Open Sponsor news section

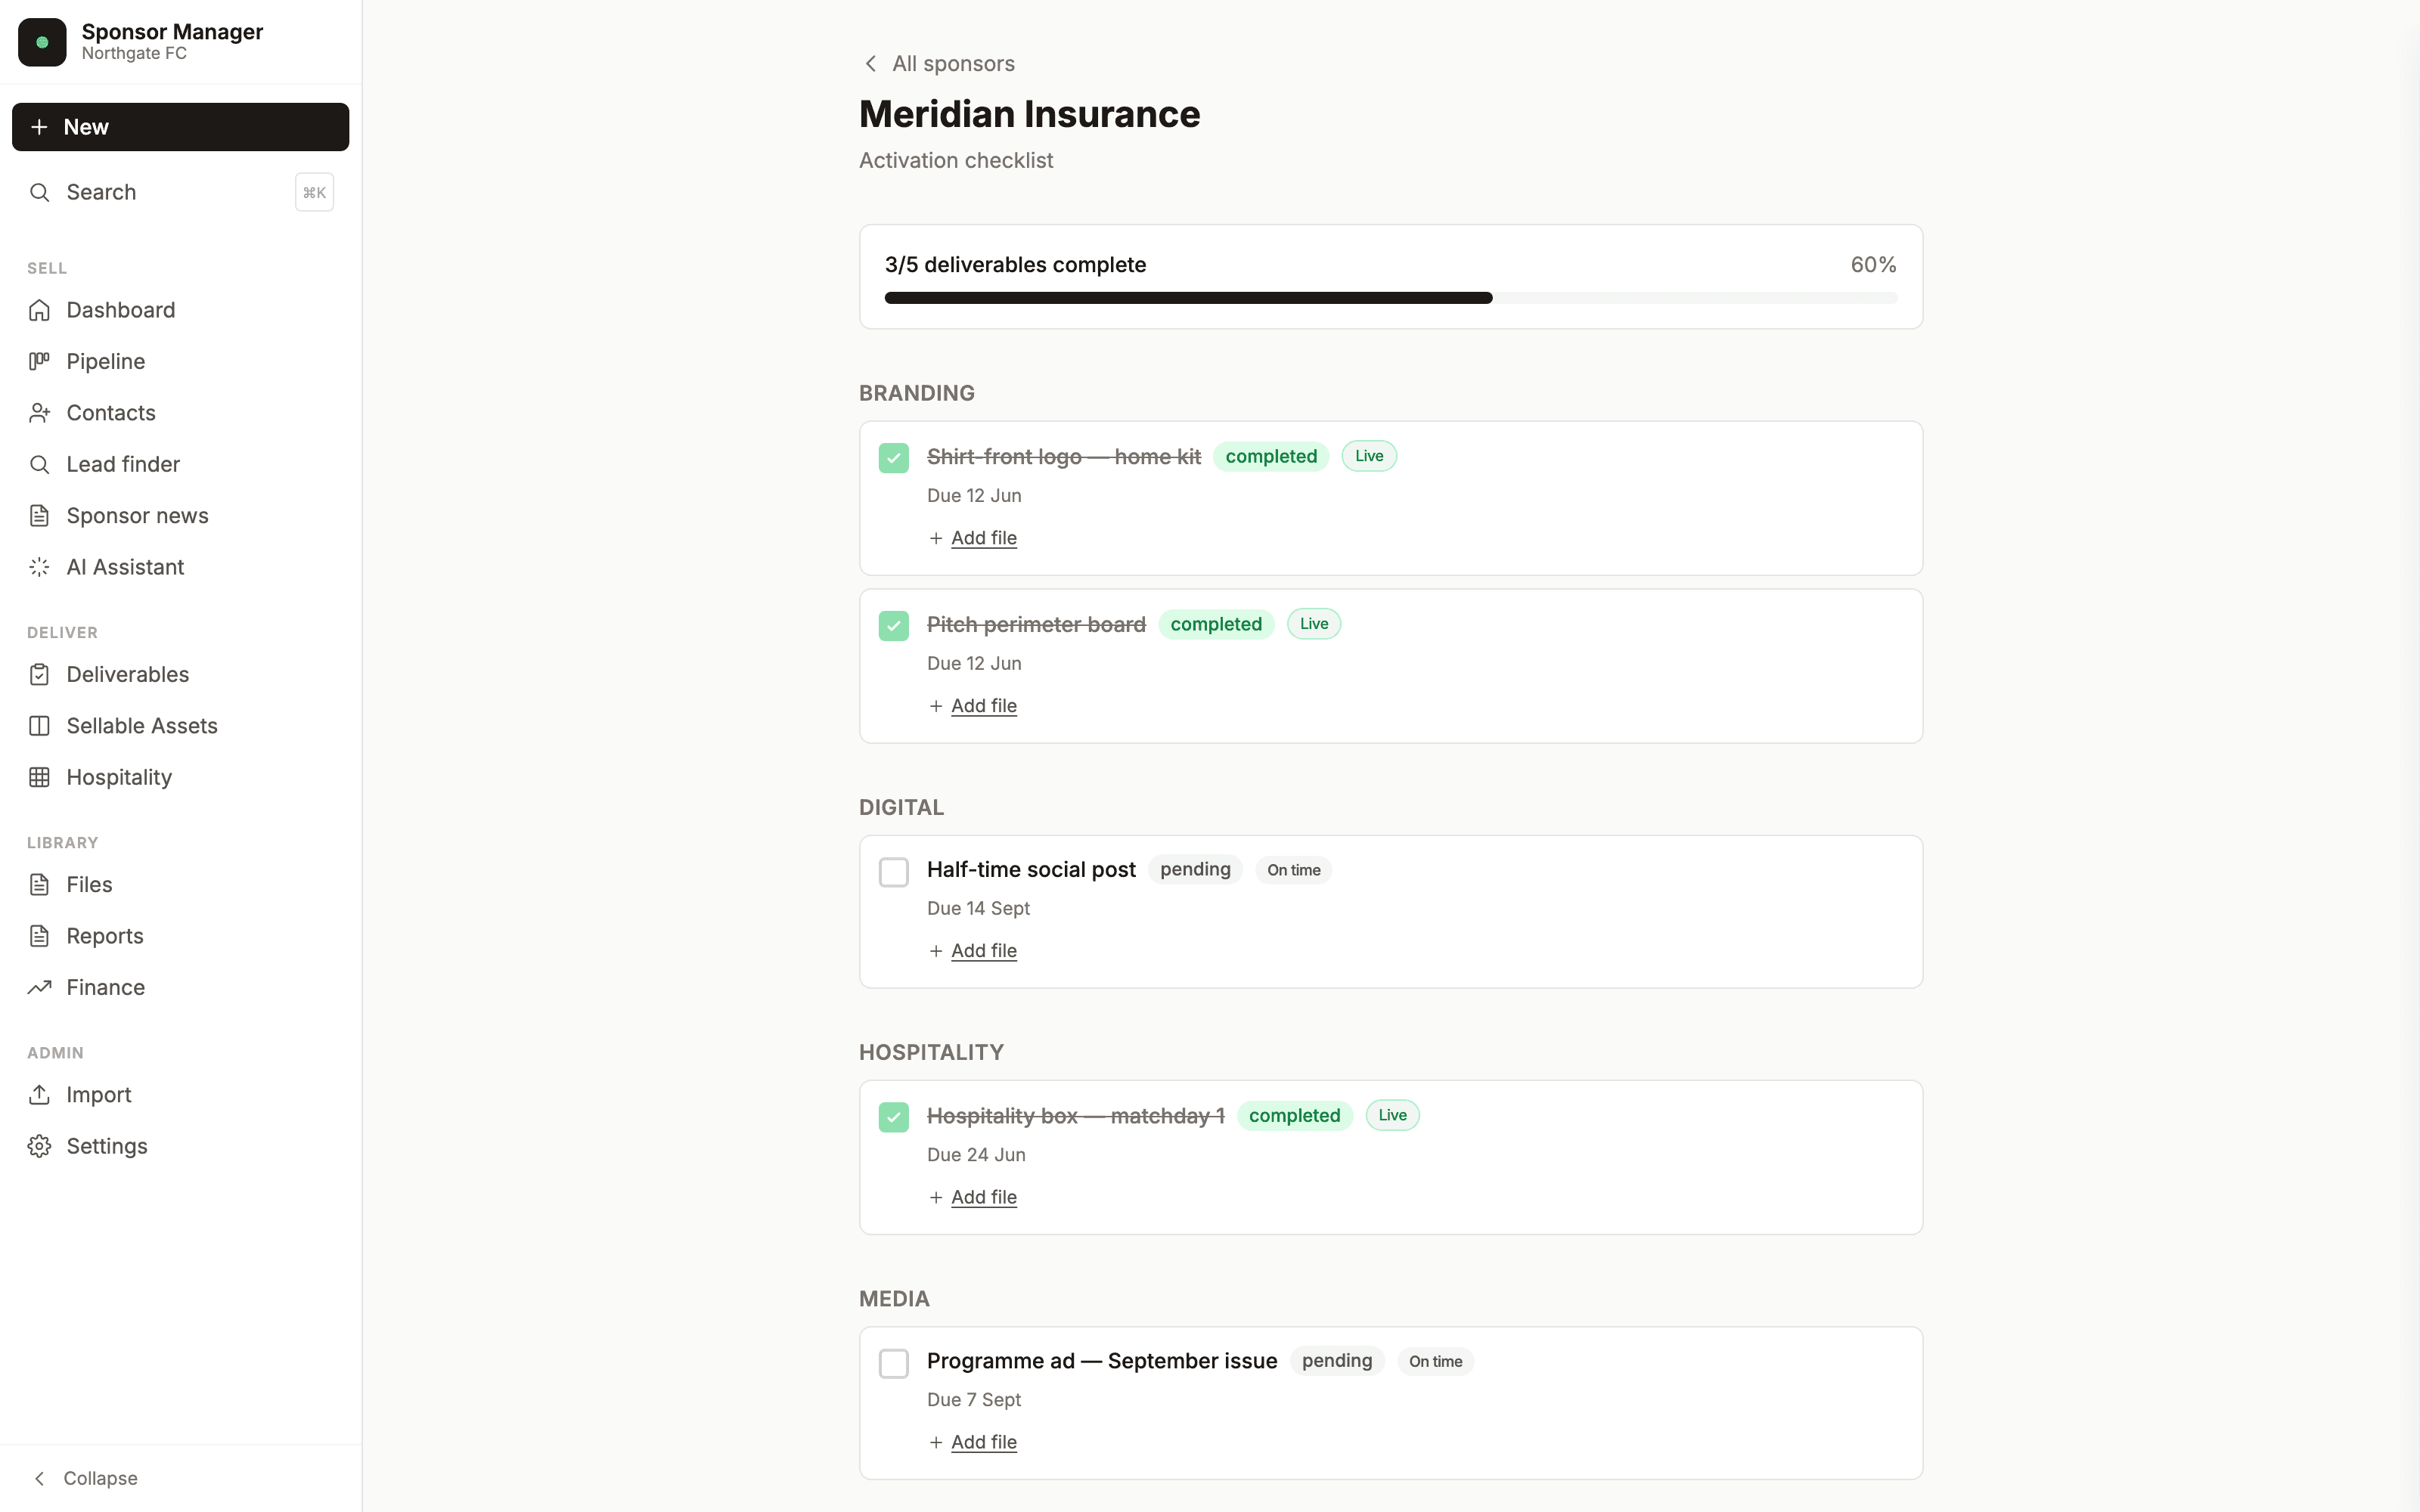181,516
